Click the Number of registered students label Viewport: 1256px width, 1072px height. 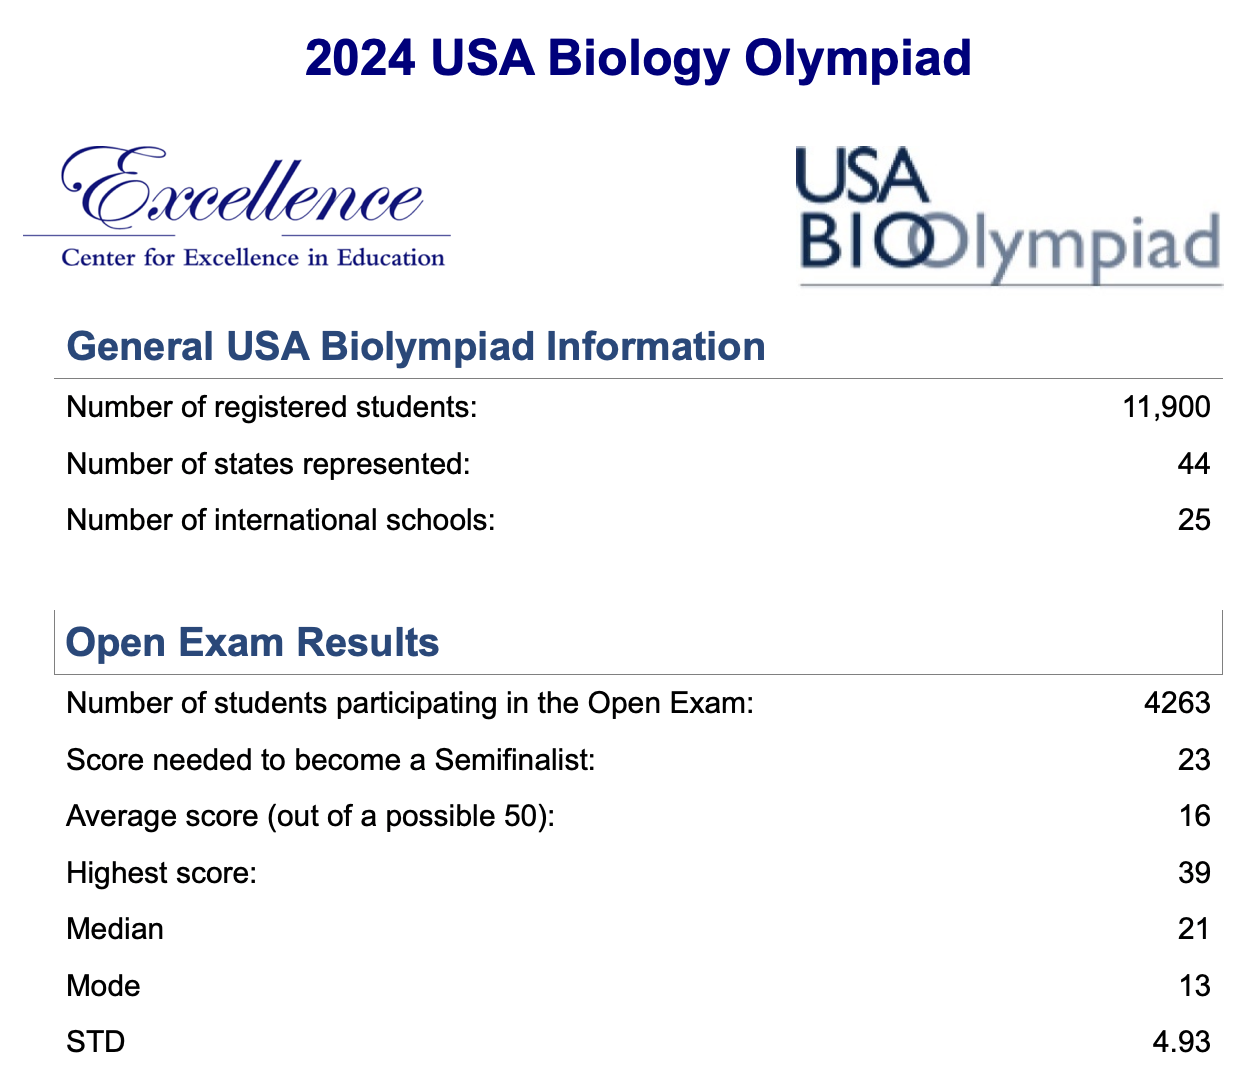[x=272, y=408]
